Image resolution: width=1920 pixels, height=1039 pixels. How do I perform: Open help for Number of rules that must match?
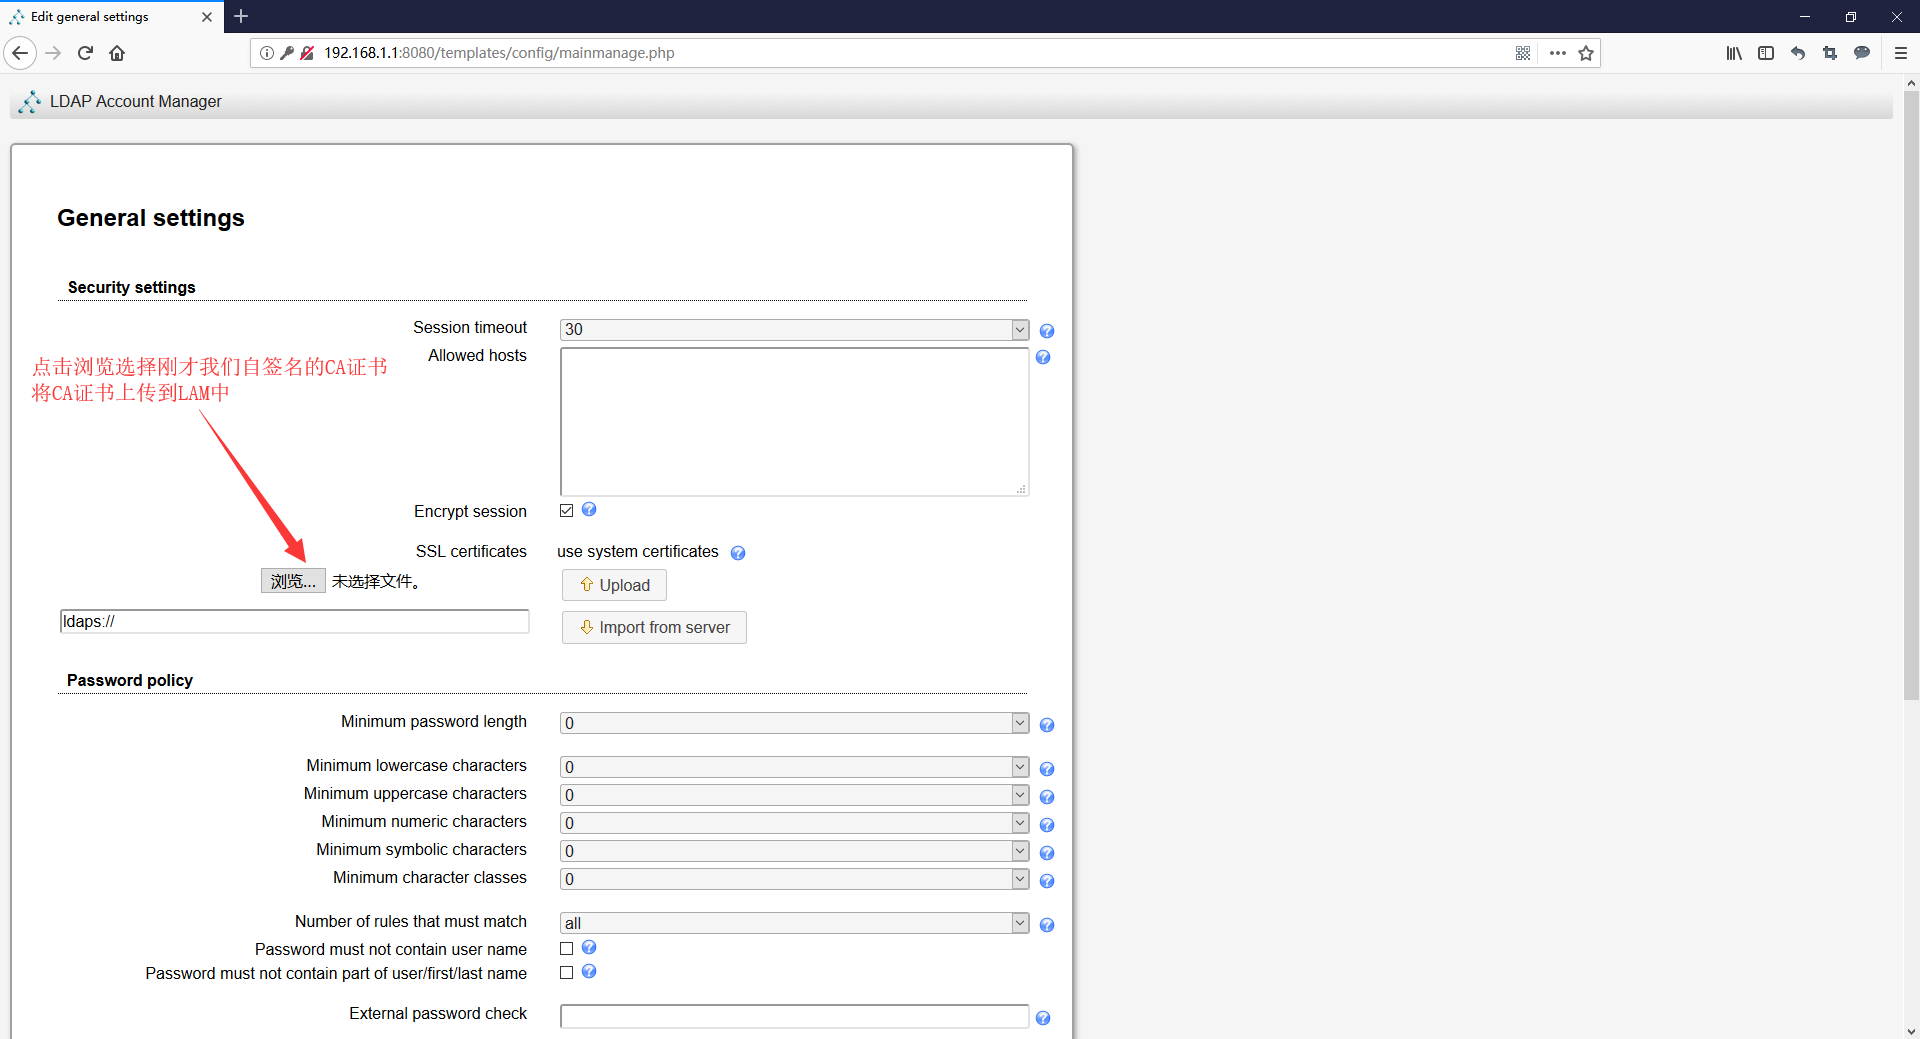1047,925
